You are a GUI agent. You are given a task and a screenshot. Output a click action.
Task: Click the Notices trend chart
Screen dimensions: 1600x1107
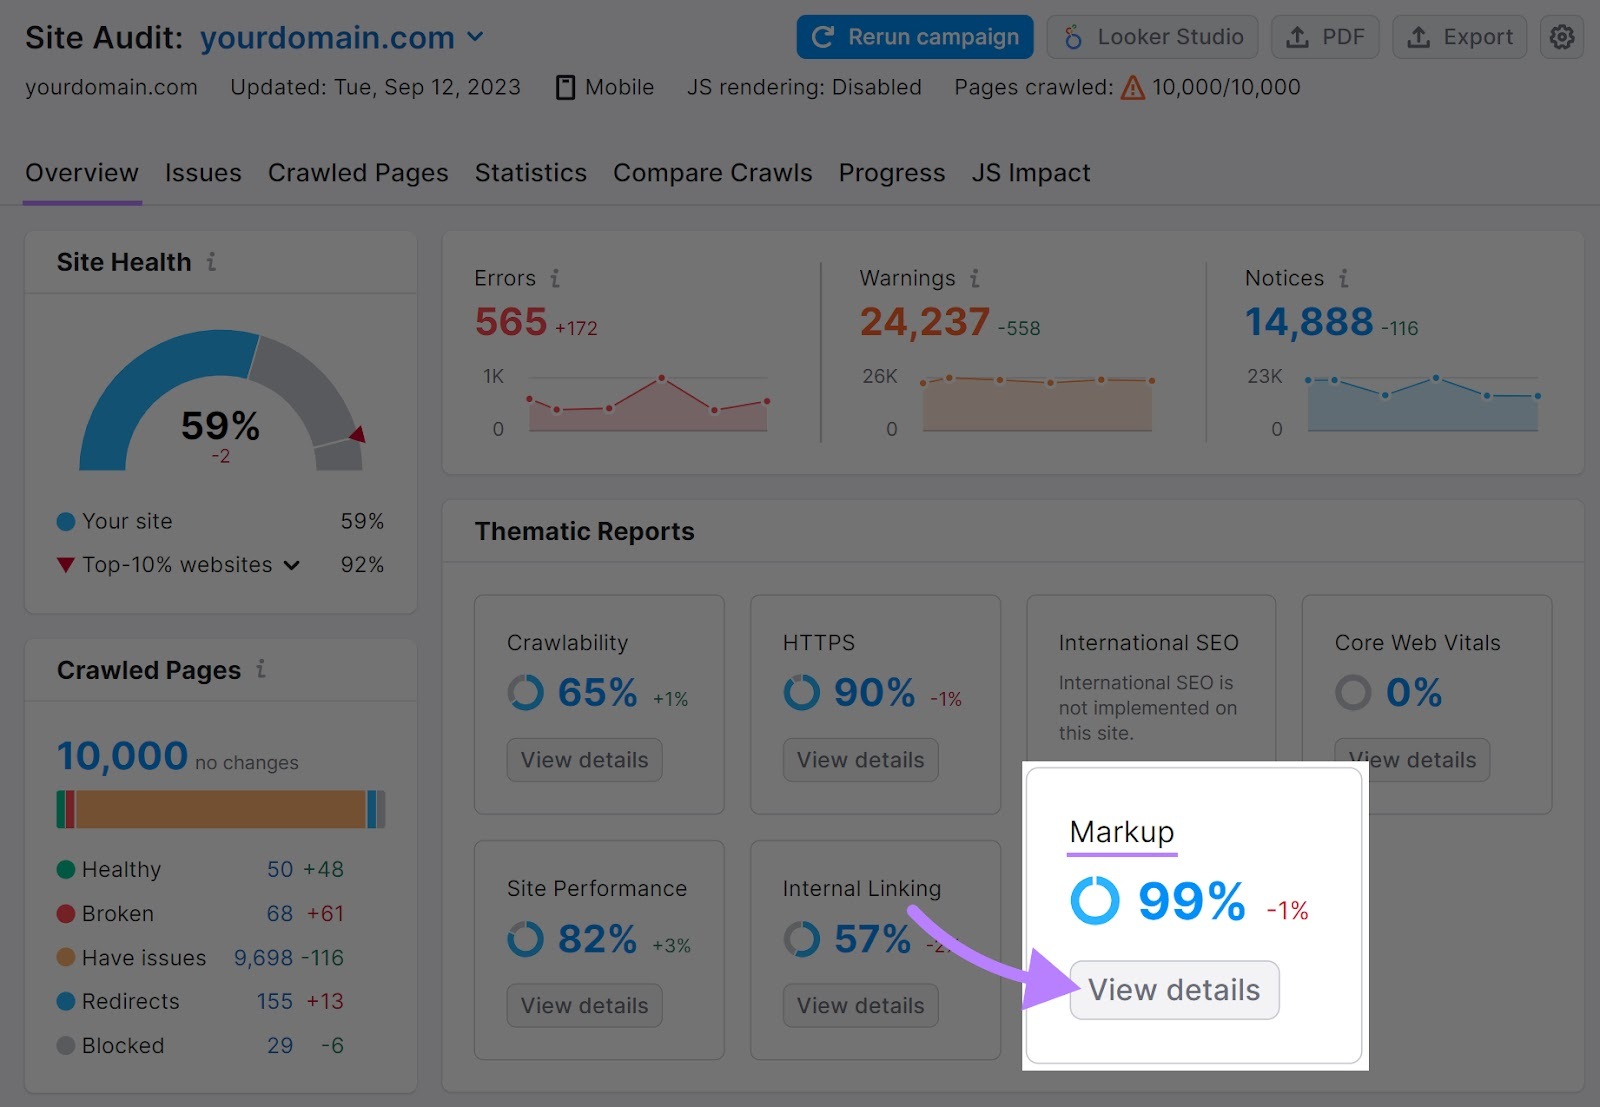(x=1423, y=403)
